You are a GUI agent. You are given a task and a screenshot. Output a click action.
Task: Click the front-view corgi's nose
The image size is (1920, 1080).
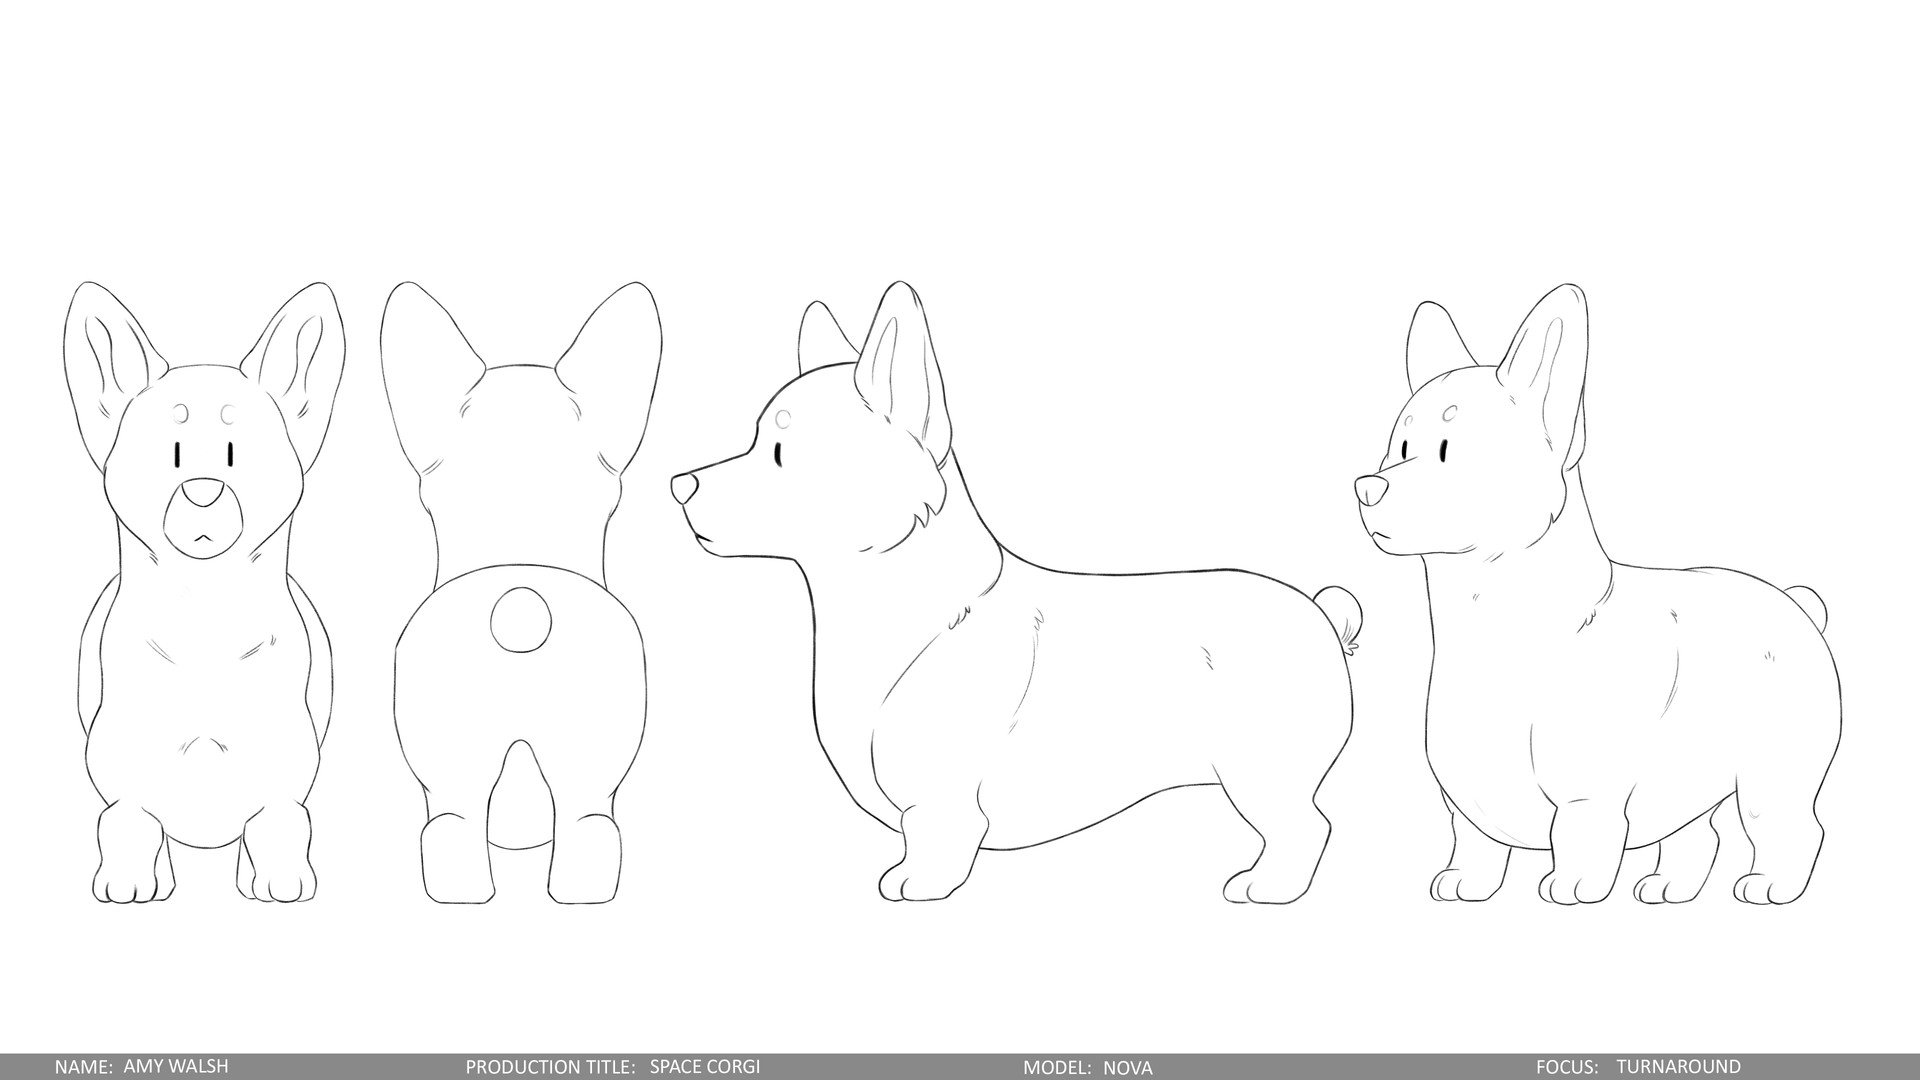click(x=204, y=491)
